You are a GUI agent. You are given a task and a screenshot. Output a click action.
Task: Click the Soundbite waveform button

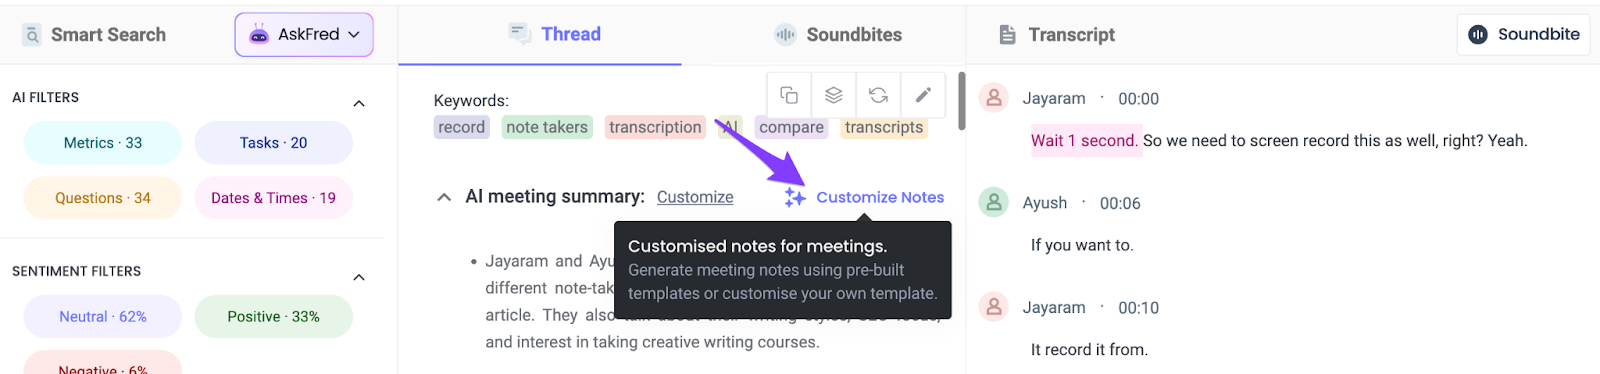(x=1523, y=34)
